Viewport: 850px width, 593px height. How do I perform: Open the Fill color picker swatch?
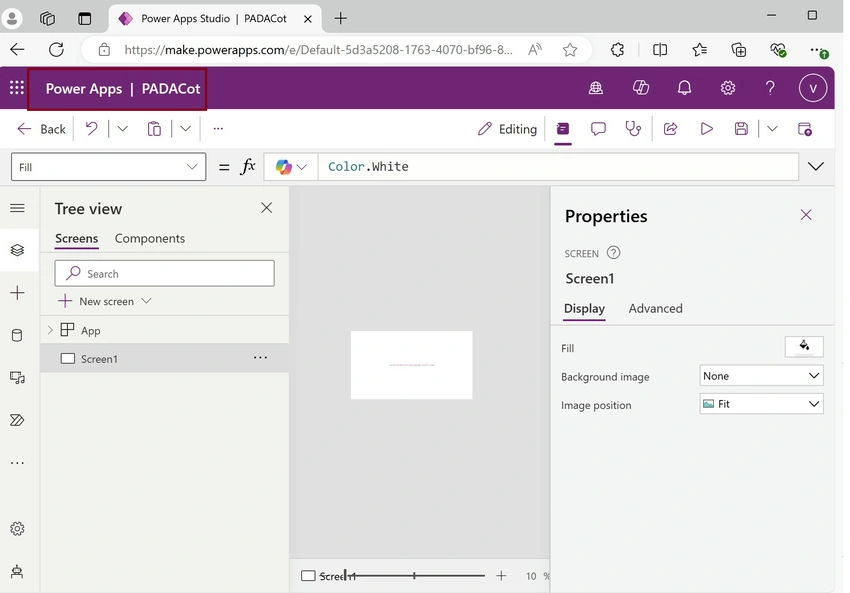tap(804, 346)
